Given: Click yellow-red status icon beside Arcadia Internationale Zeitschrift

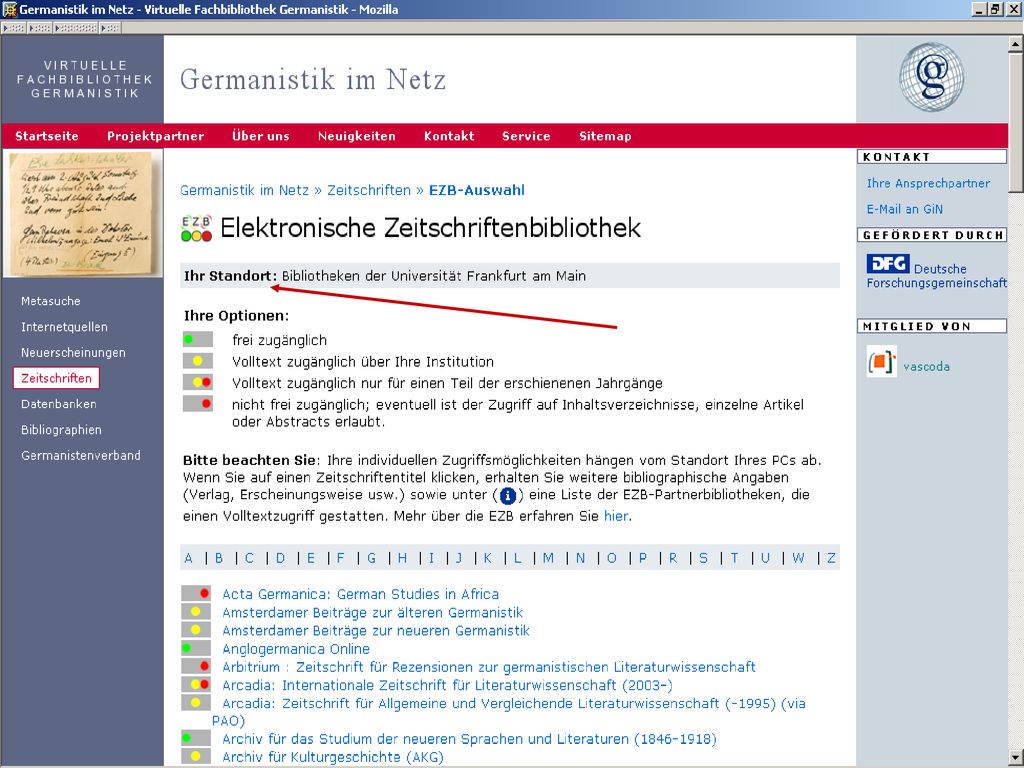Looking at the screenshot, I should coord(196,685).
